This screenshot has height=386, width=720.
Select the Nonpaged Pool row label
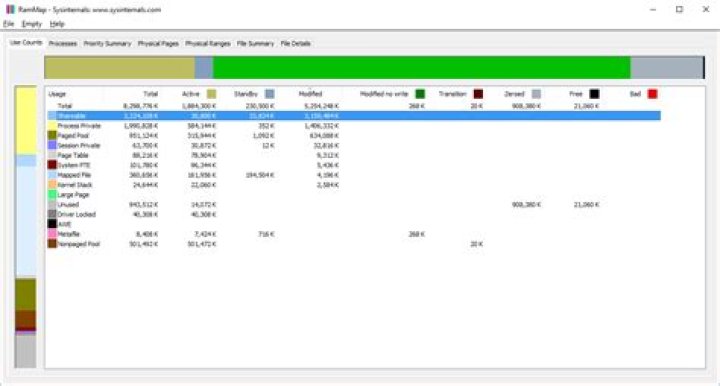pyautogui.click(x=79, y=244)
